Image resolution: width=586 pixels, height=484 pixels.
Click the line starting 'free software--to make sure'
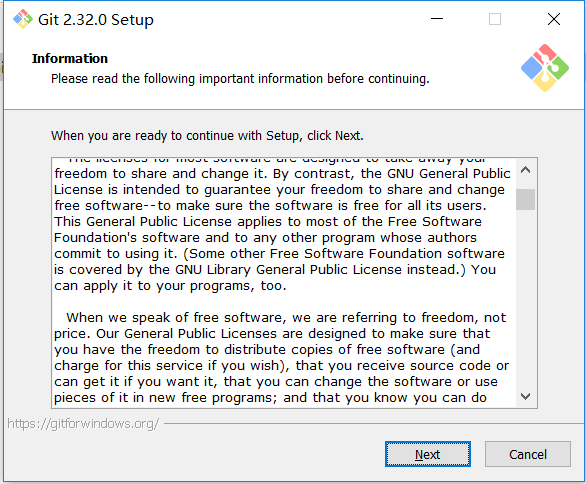270,206
